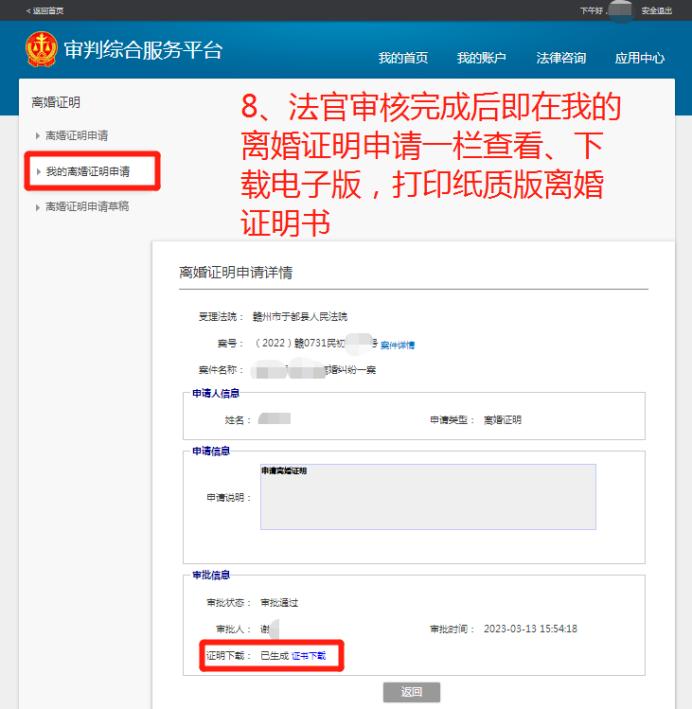
Task: Click the 证明下载 field label
Action: coord(228,656)
